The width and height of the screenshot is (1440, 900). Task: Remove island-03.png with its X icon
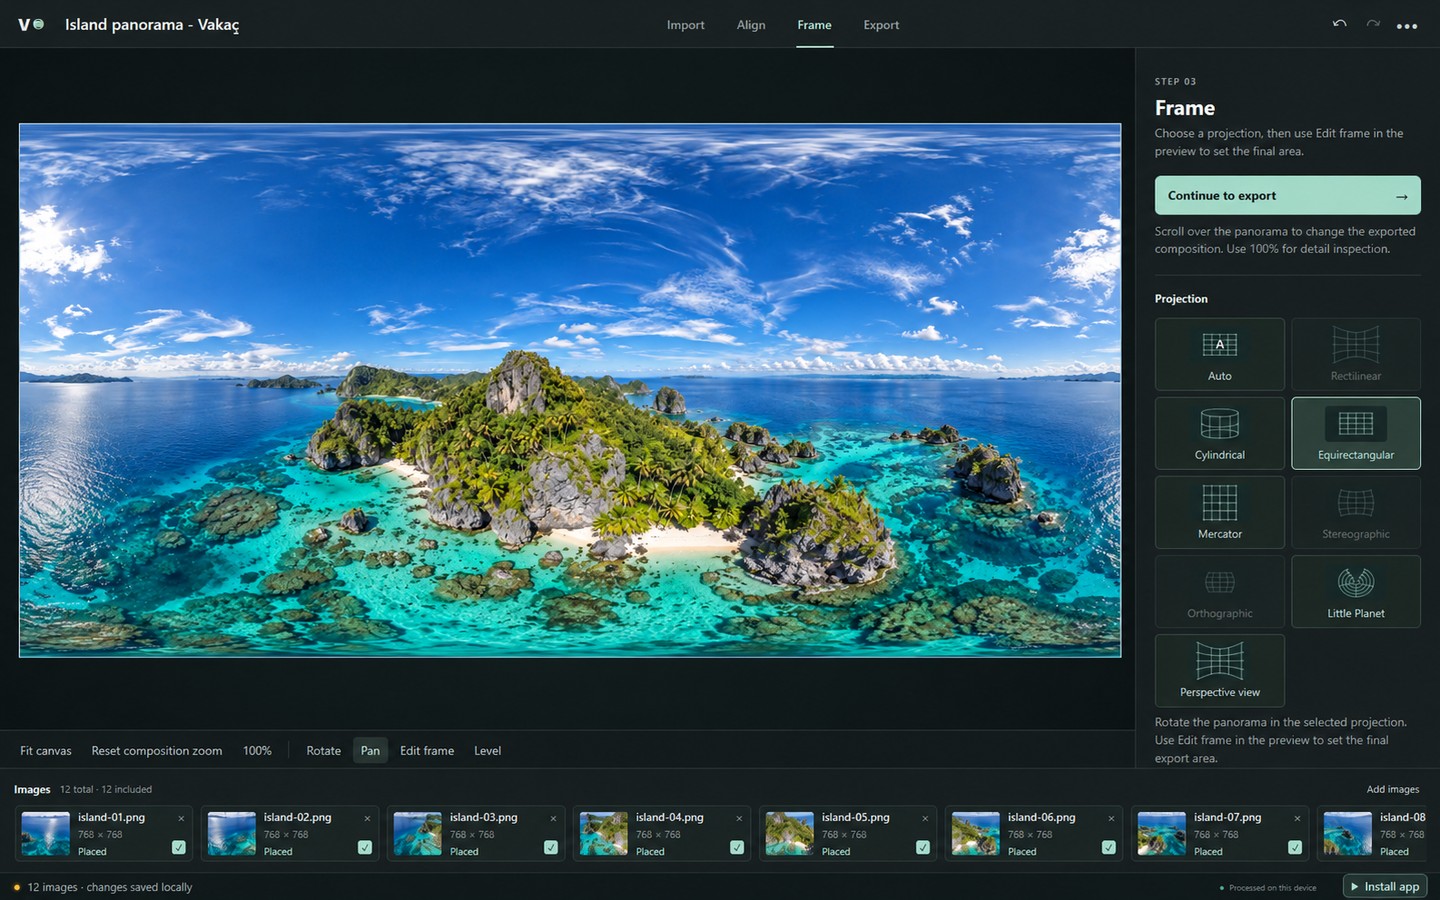tap(553, 818)
